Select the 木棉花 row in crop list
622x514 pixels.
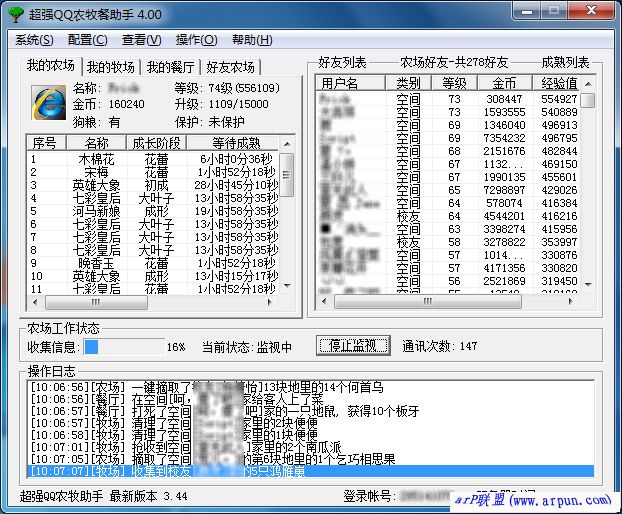97,159
